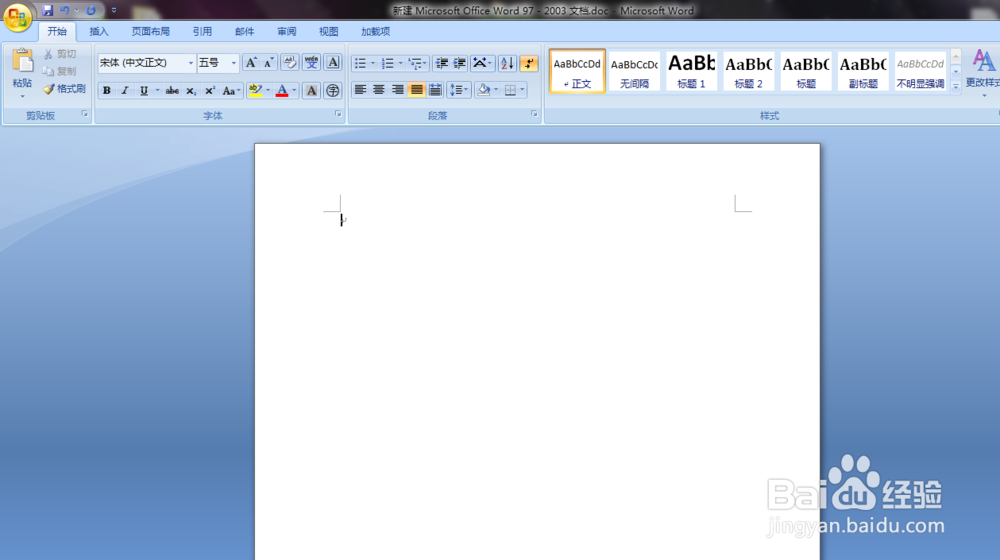Select 不明显强调 style
1000x560 pixels.
(x=920, y=71)
